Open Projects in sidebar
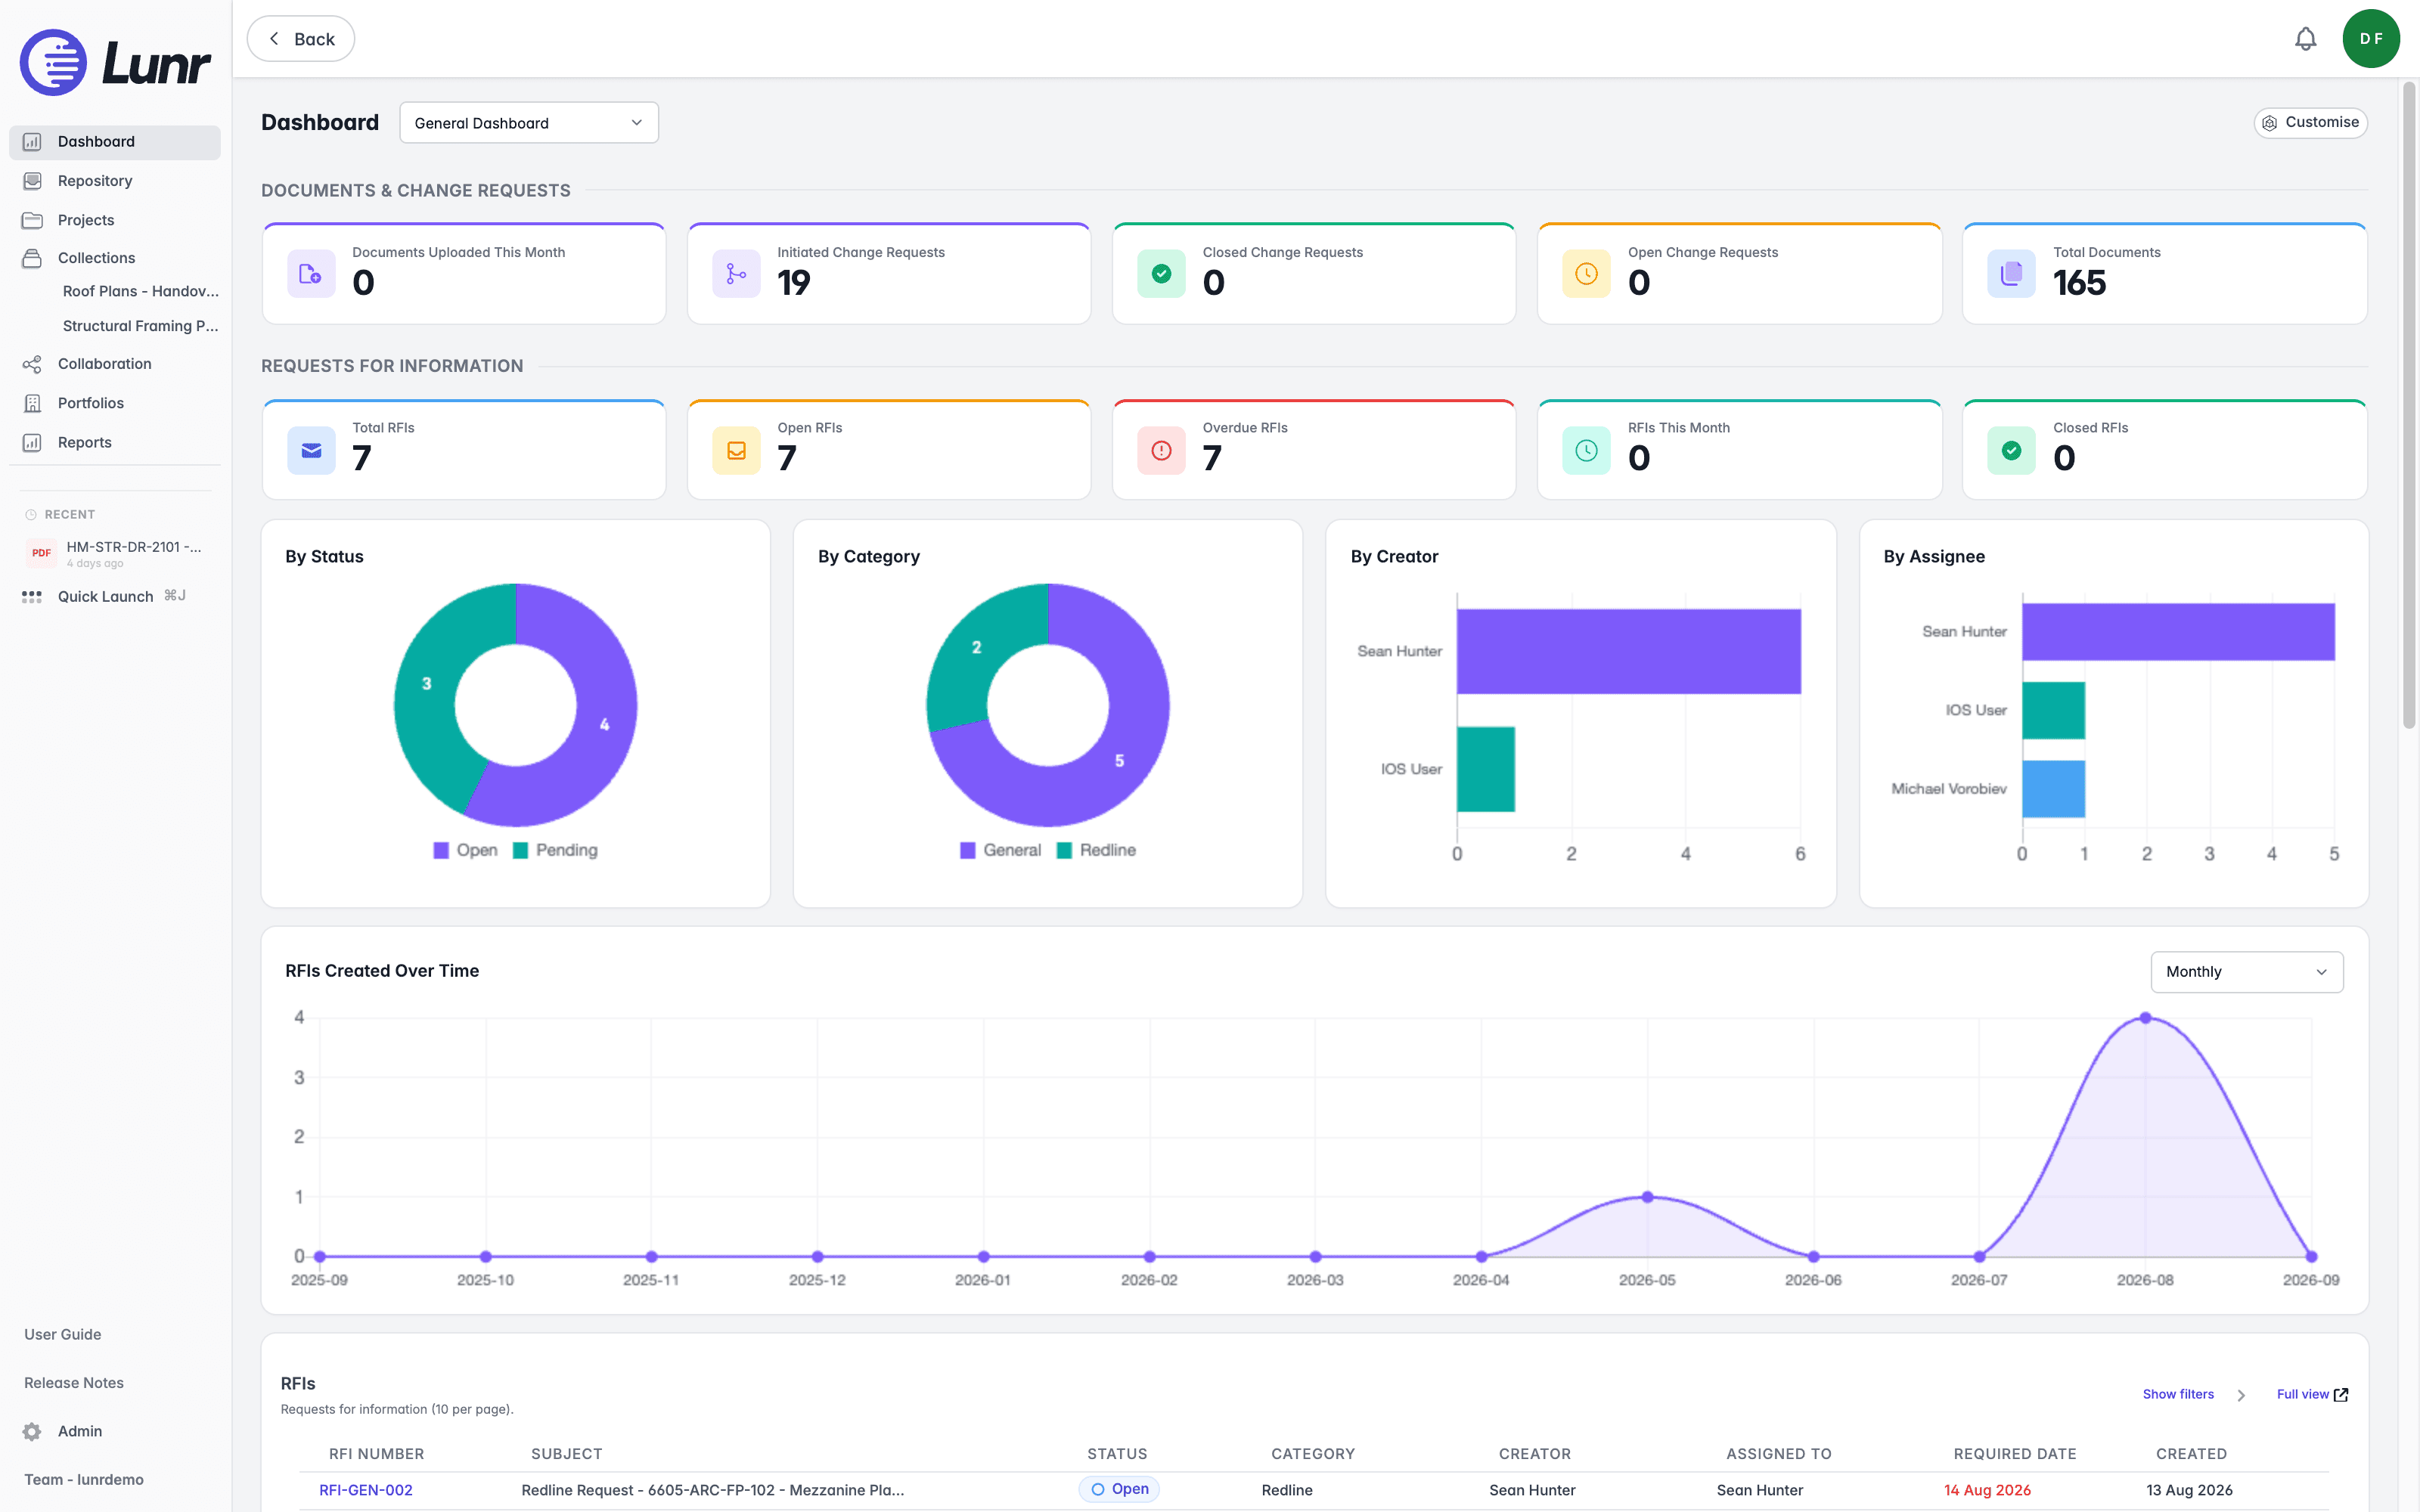Screen dimensions: 2420x1512 pyautogui.click(x=115, y=220)
